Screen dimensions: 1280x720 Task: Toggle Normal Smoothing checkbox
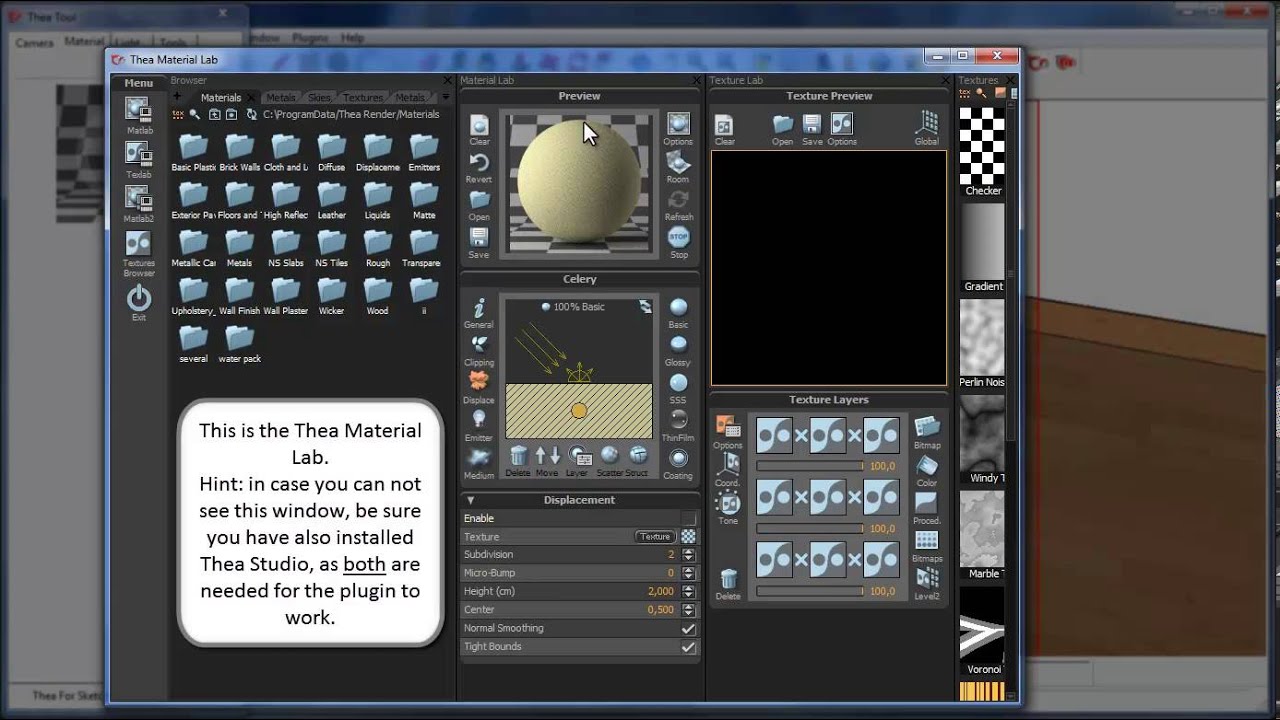[688, 628]
